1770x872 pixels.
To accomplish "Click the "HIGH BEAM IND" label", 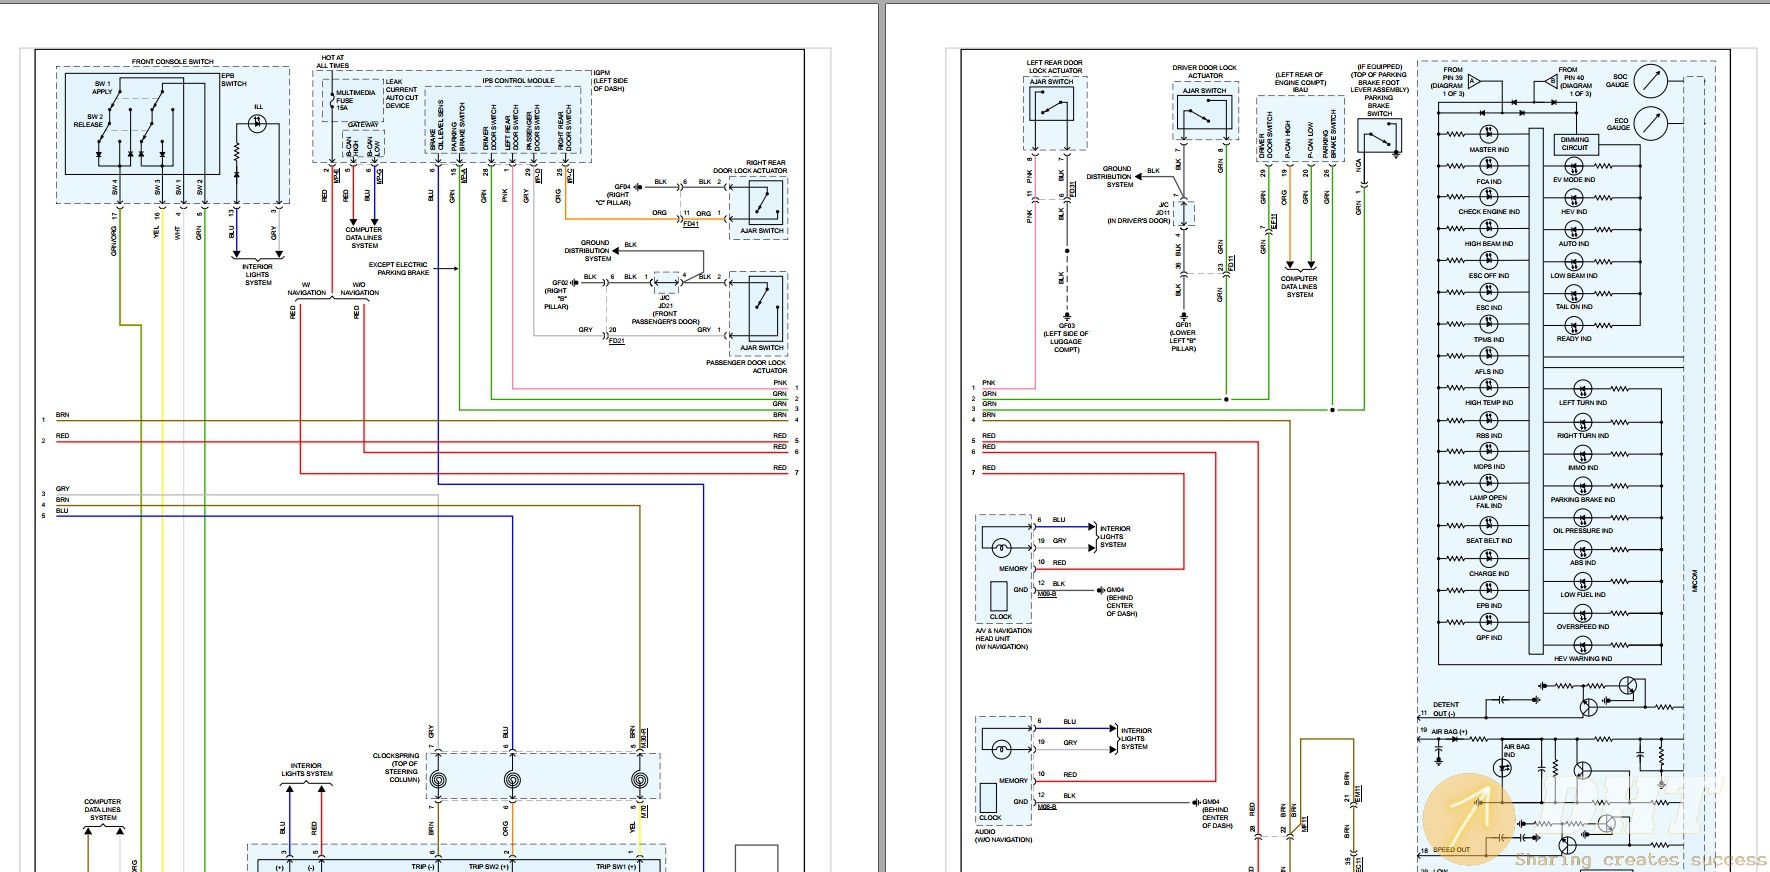I will 1489,244.
